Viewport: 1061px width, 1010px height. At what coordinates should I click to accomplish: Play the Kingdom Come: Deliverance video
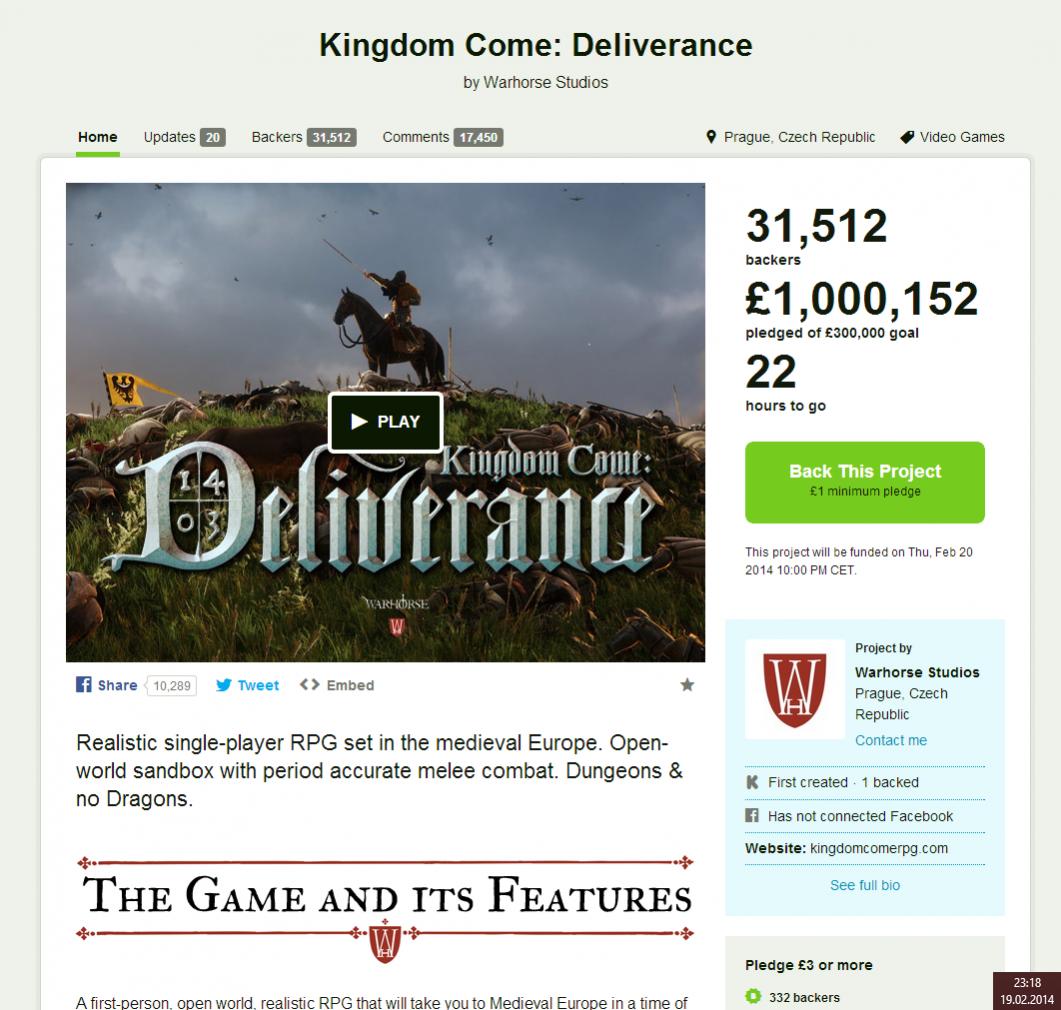tap(385, 421)
